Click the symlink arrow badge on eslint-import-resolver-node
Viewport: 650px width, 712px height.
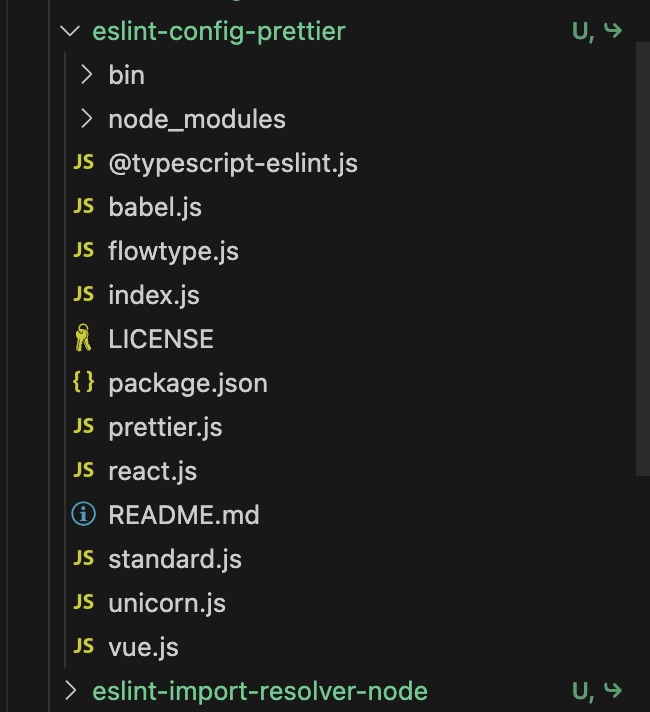pos(613,690)
